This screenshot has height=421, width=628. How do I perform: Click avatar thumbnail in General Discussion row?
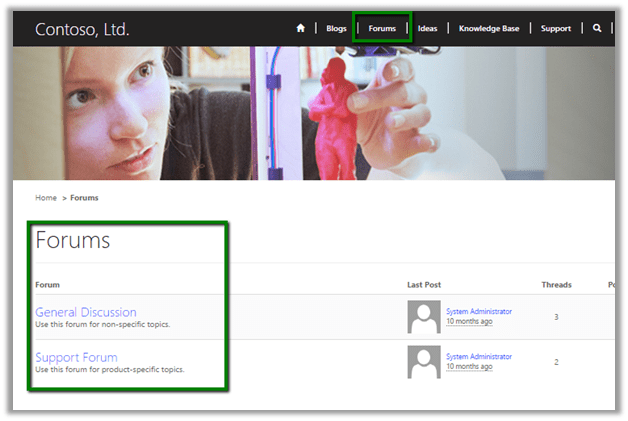(424, 317)
